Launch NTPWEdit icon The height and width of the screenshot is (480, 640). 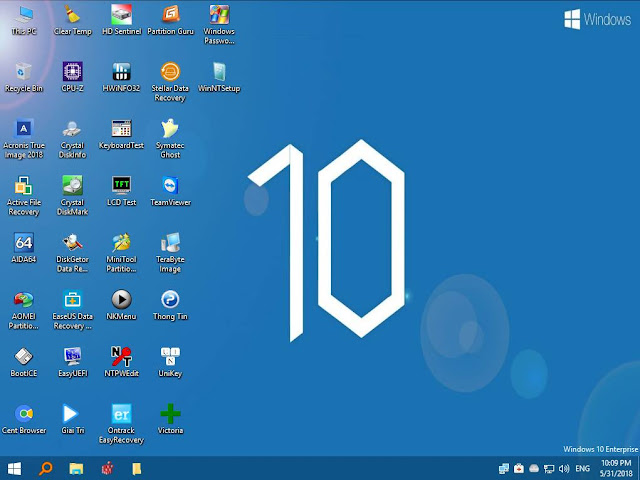tap(122, 362)
